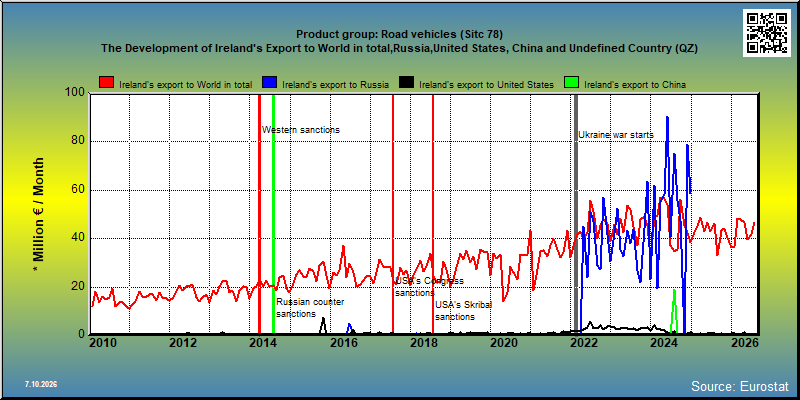Click the "USA's Congress sanctions" annotation

[x=430, y=287]
